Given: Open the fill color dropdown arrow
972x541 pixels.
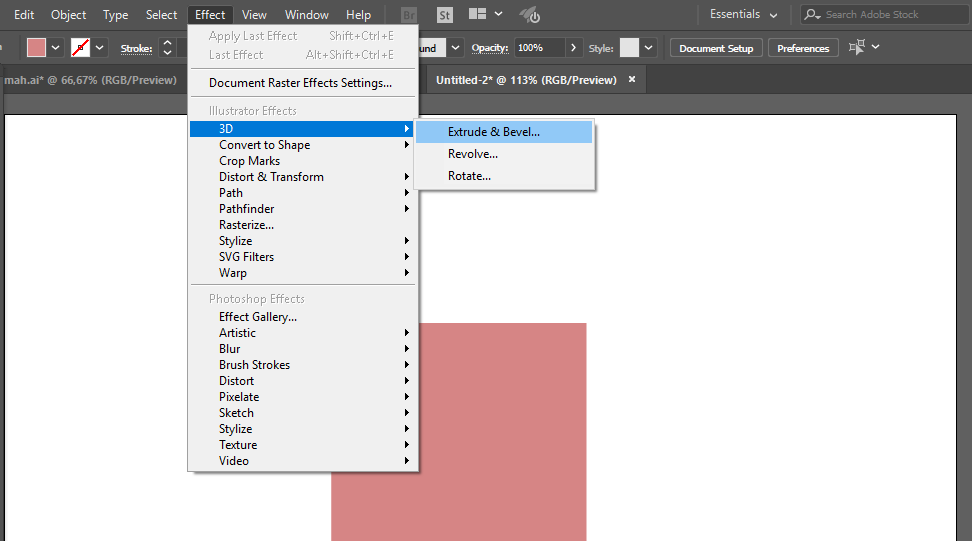Looking at the screenshot, I should tap(56, 48).
